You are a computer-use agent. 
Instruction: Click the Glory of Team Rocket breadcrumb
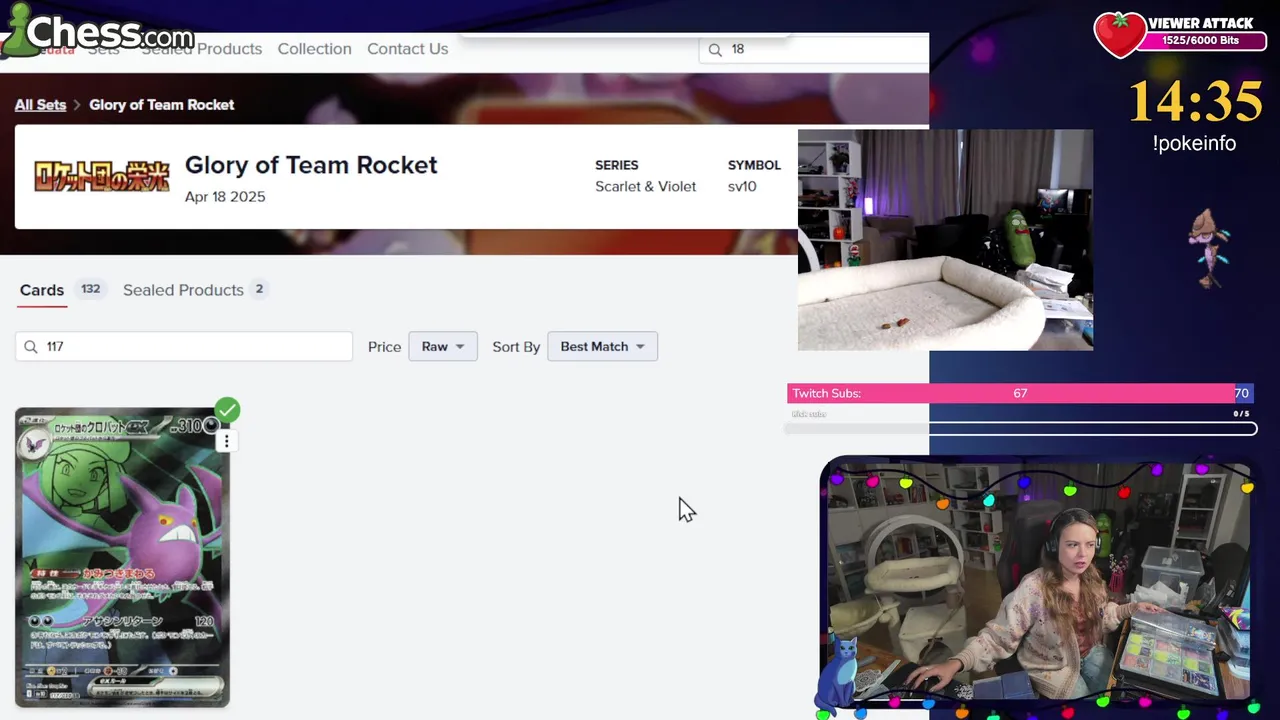coord(162,105)
